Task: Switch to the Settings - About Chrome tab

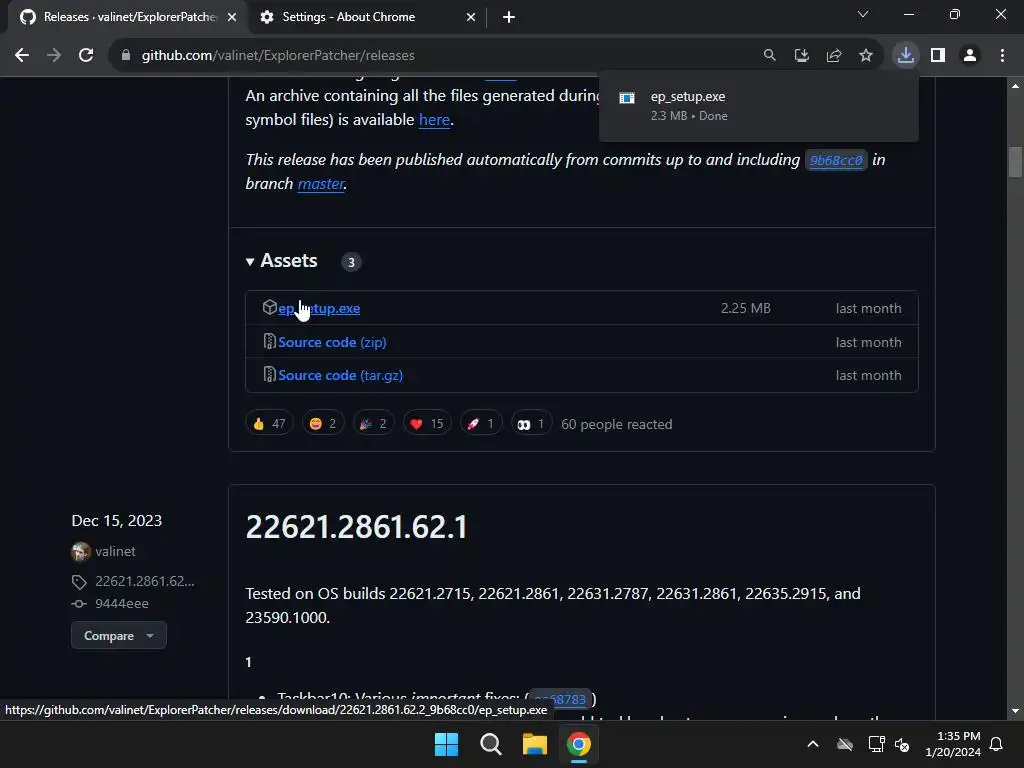Action: click(x=348, y=17)
